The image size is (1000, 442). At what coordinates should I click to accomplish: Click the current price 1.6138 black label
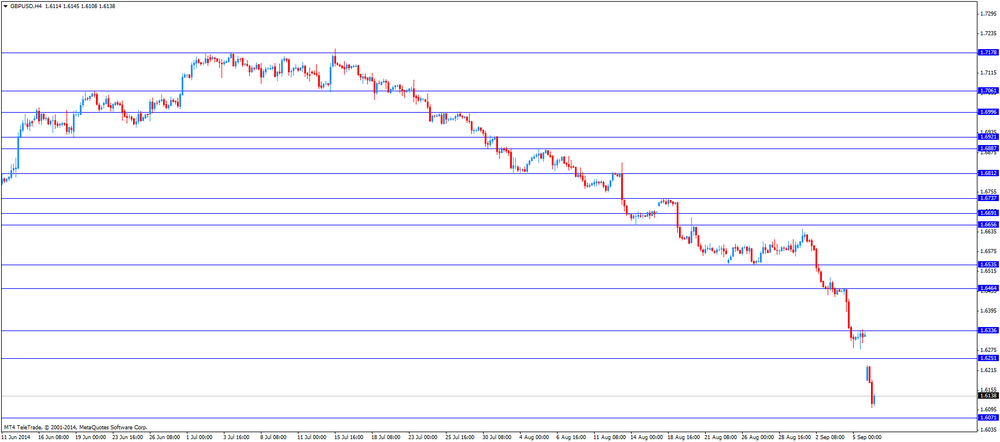click(987, 396)
